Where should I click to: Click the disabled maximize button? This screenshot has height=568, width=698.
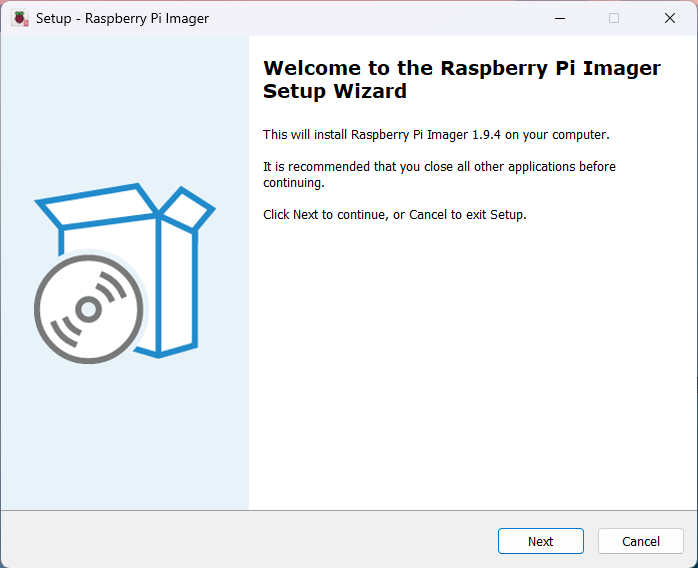[614, 18]
